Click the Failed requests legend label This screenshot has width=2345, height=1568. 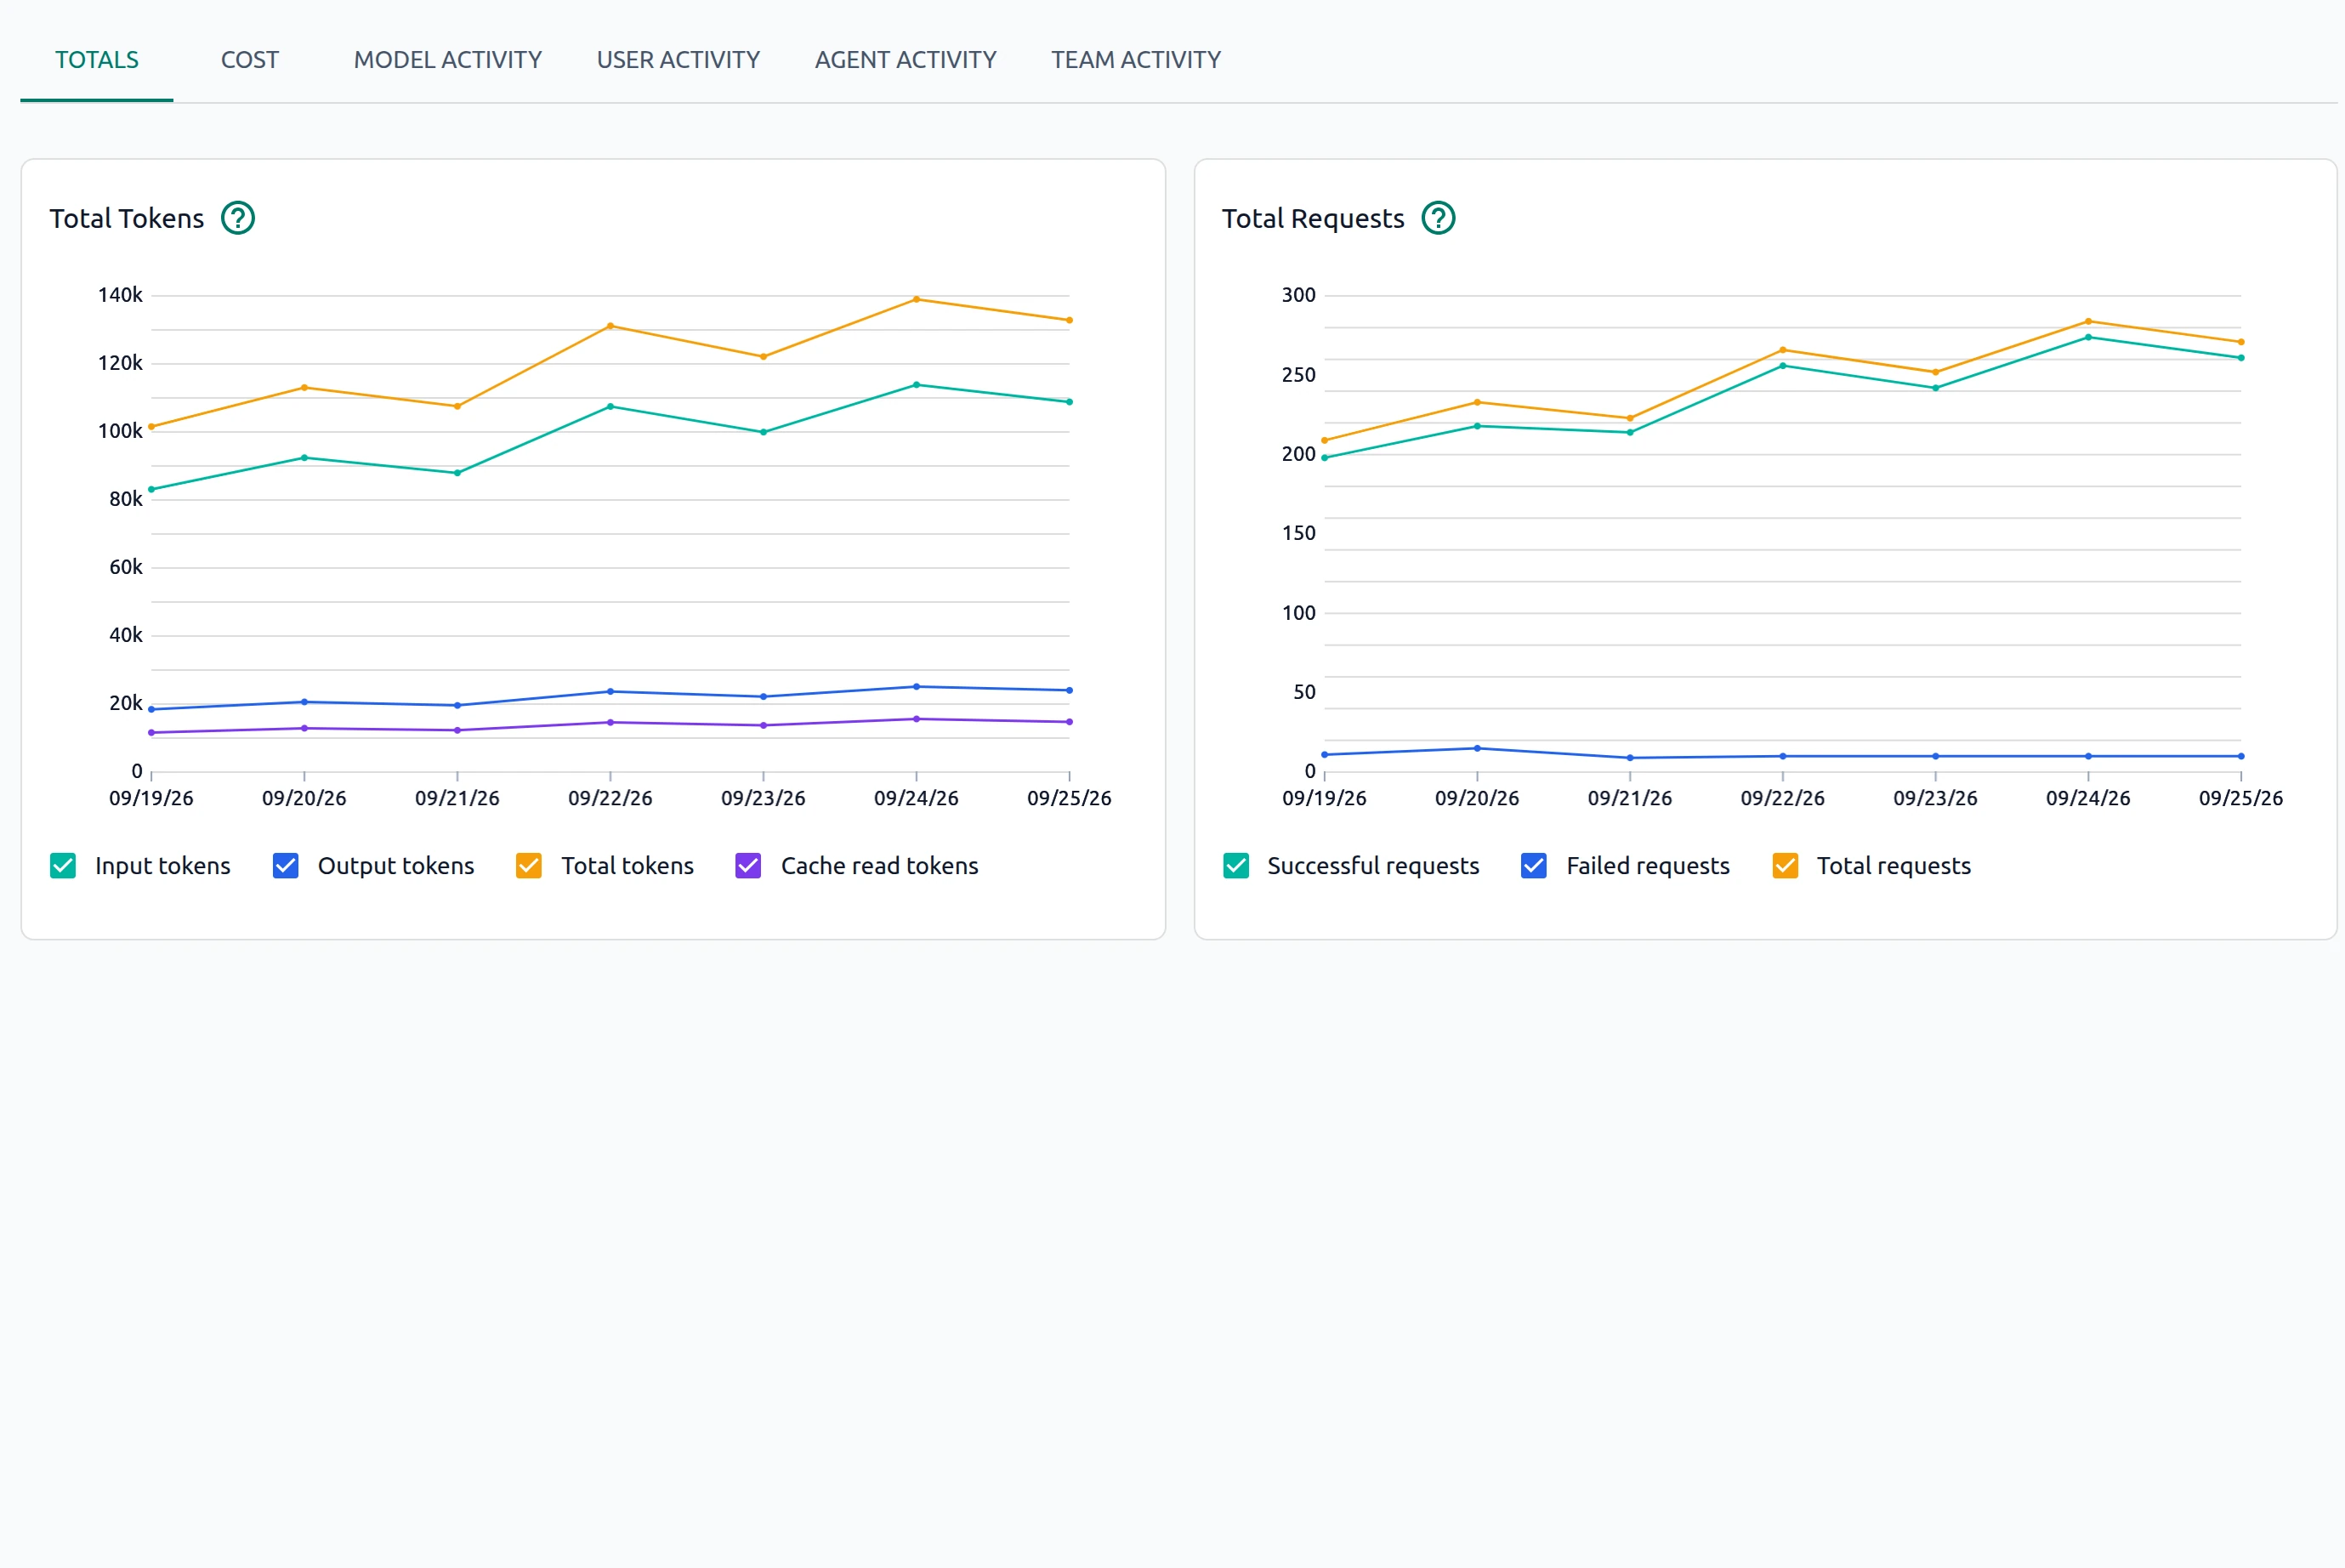click(1648, 866)
